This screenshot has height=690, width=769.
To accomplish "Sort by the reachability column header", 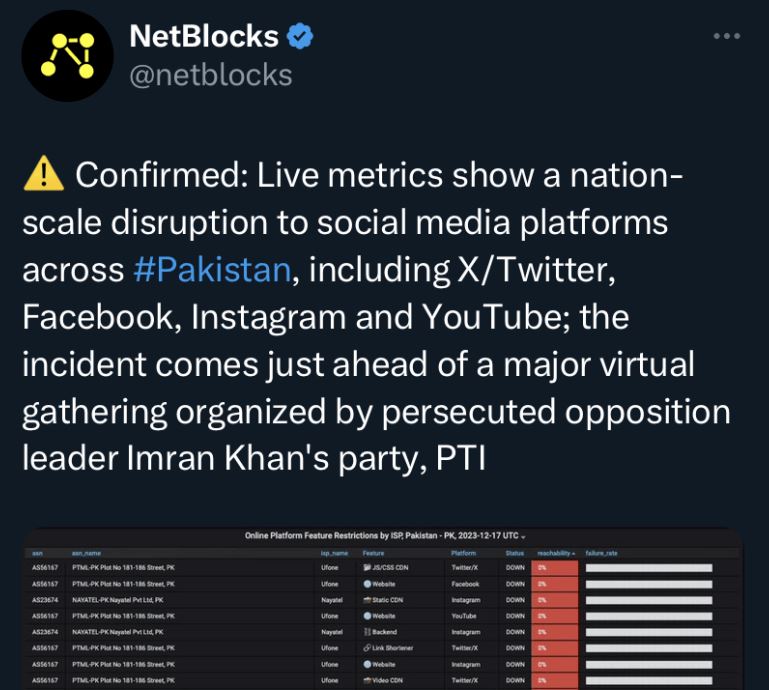I will pyautogui.click(x=556, y=552).
